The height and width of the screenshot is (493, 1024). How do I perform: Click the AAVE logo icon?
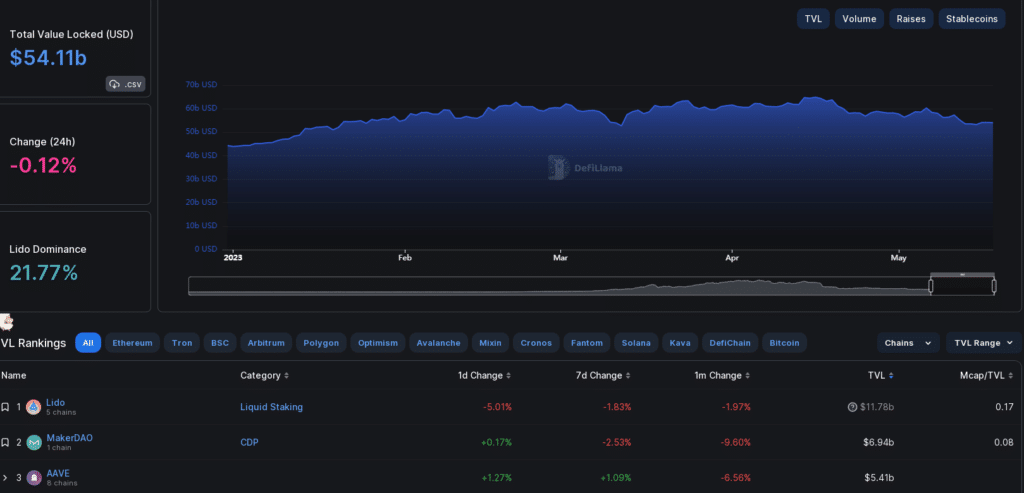pyautogui.click(x=33, y=477)
